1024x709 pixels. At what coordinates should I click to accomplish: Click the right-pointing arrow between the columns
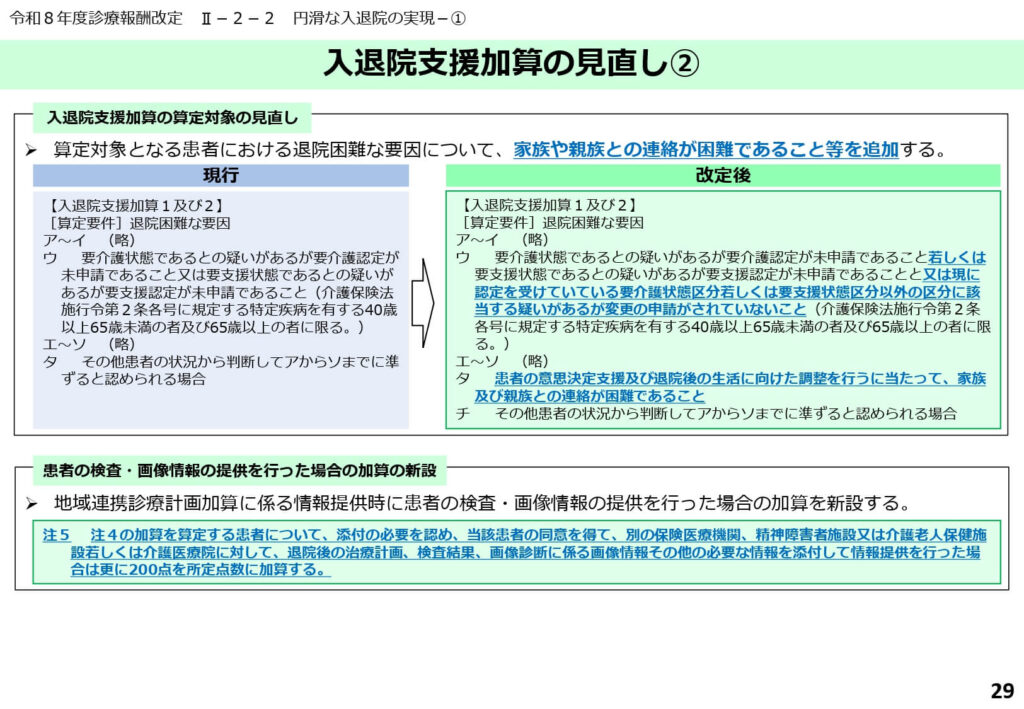(423, 298)
